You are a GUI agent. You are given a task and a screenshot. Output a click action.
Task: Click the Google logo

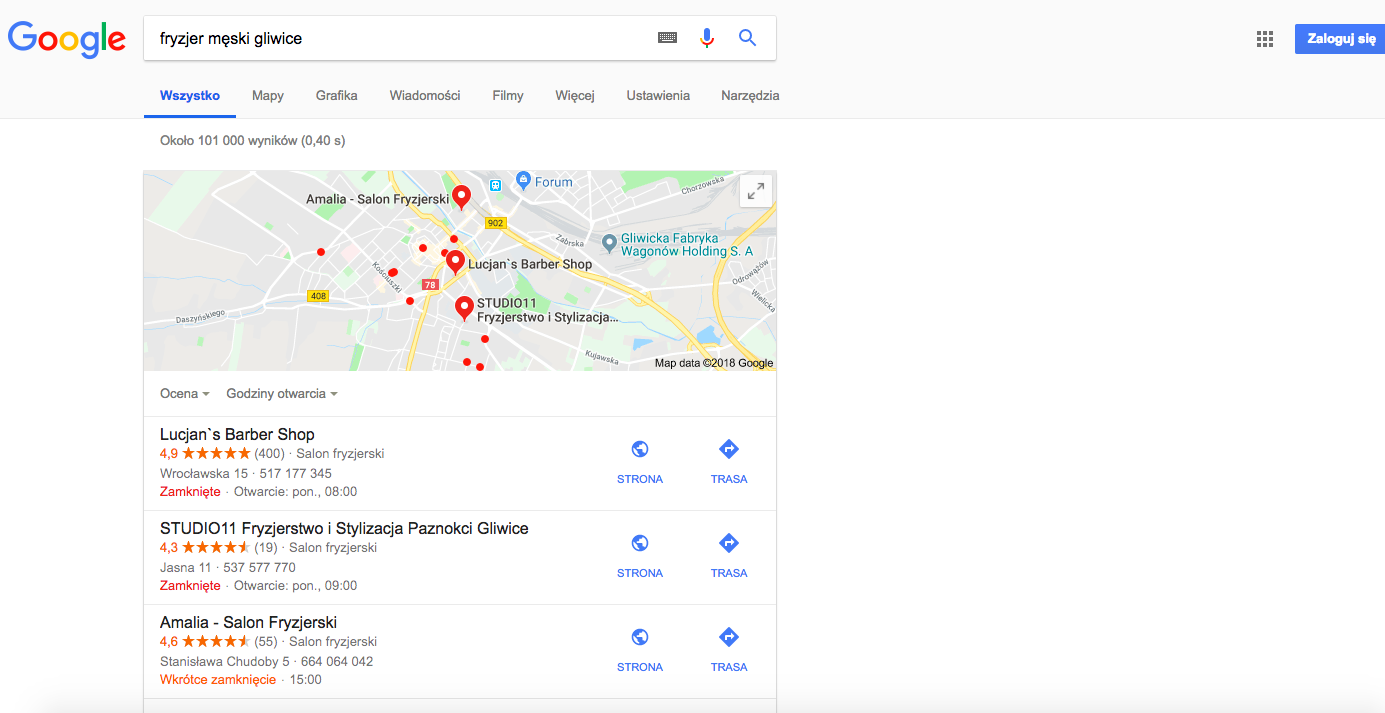(67, 39)
